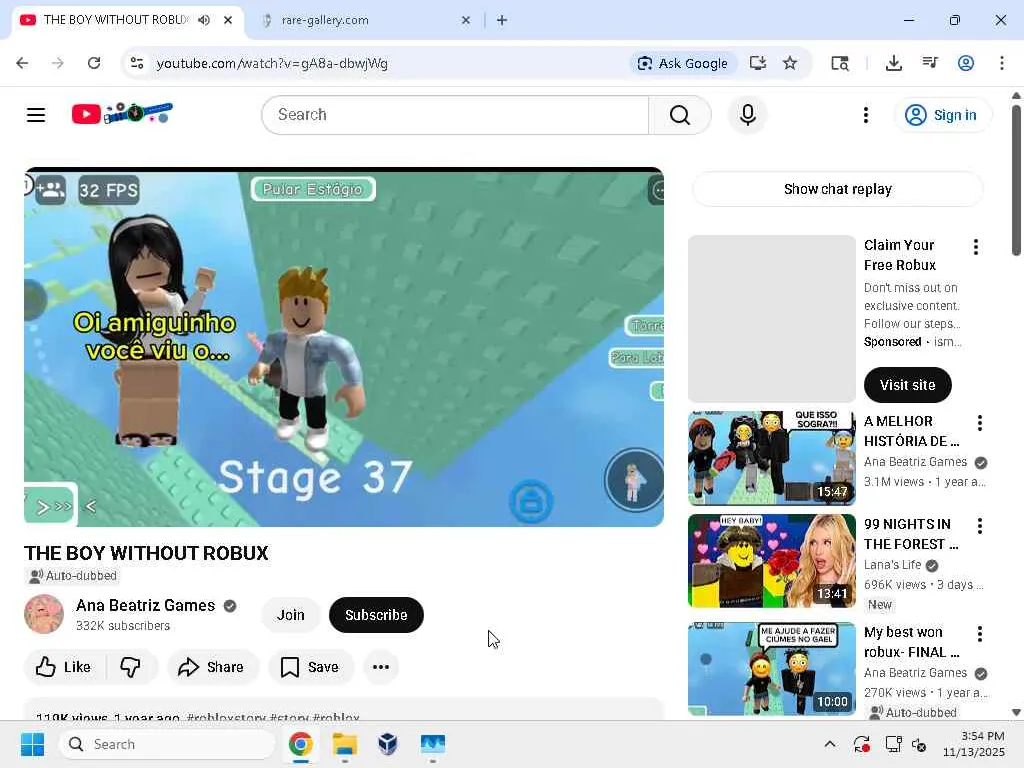Open the Claim Your Free Robux title
1024x768 pixels.
click(899, 255)
